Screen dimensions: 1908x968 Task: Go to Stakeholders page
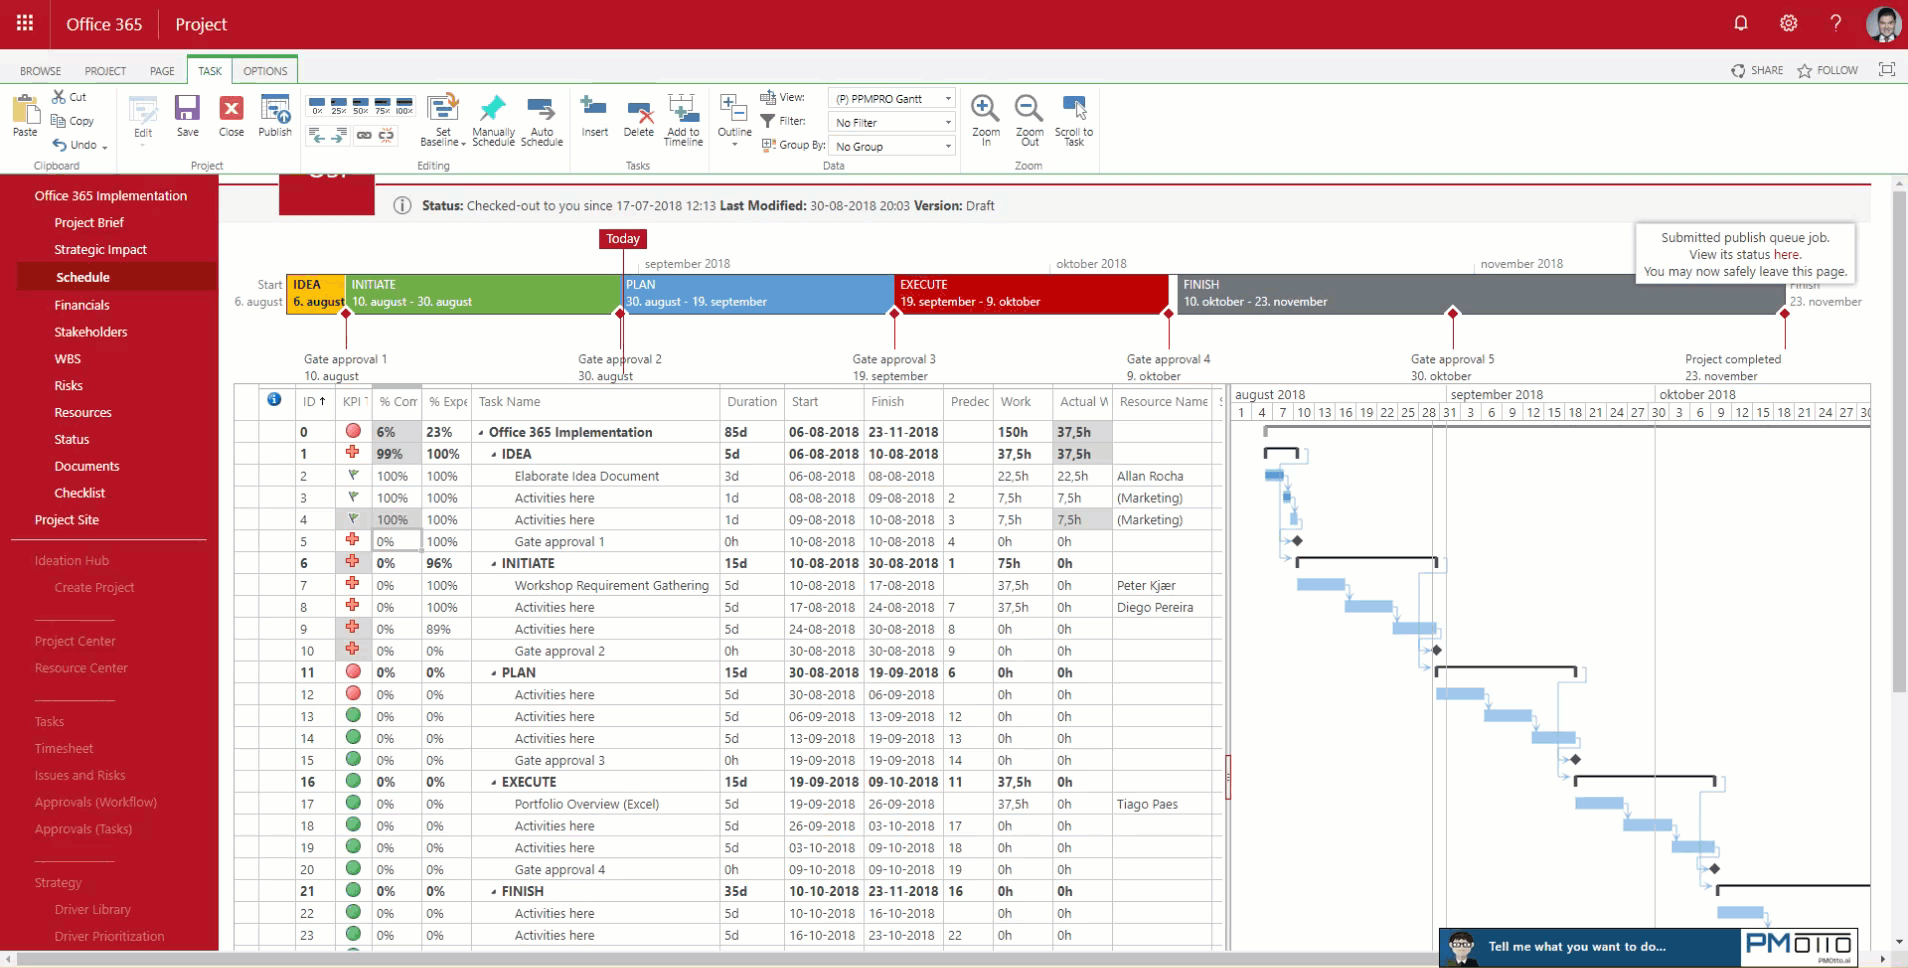tap(91, 332)
